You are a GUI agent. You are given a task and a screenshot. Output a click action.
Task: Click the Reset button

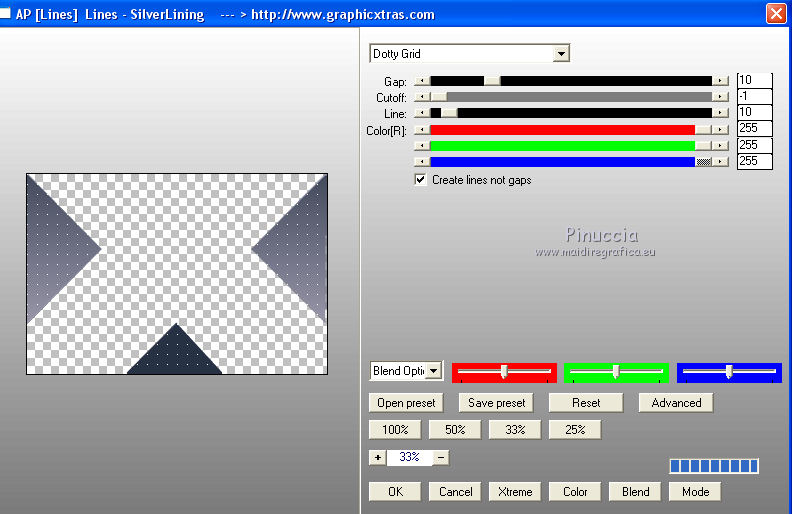[586, 403]
